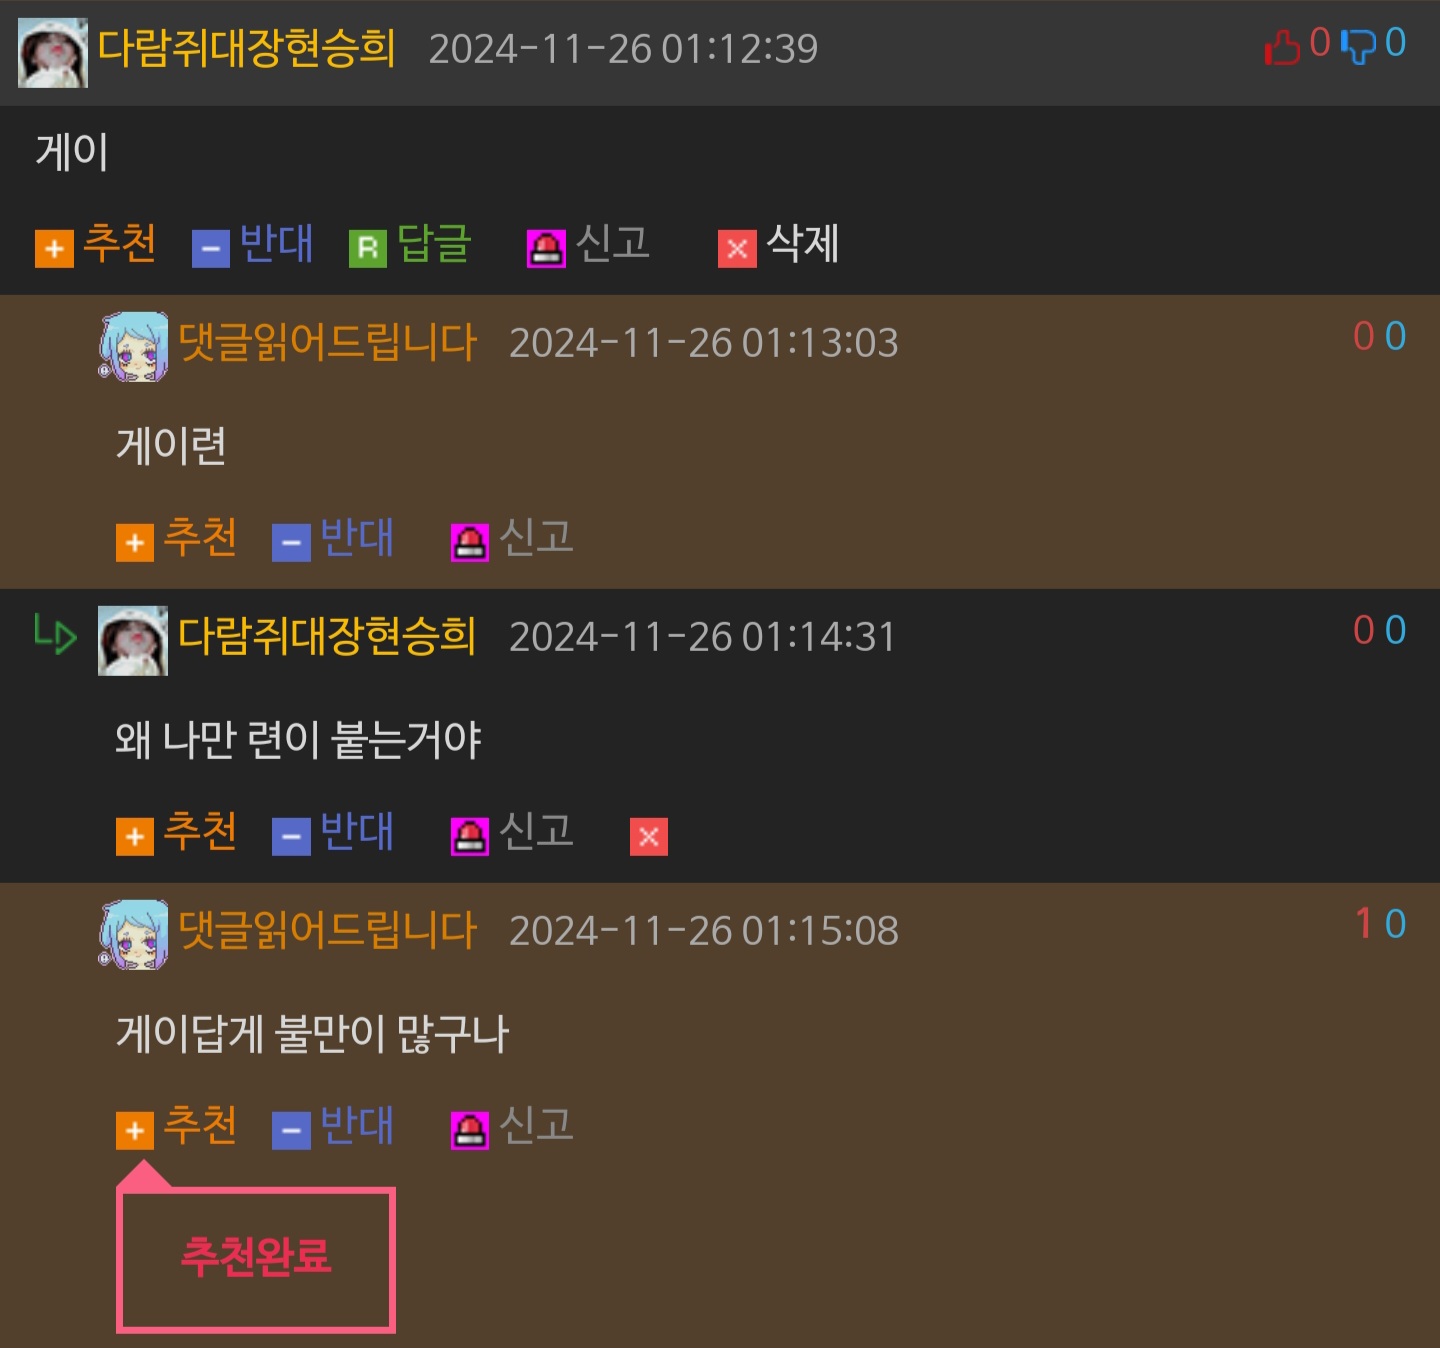Click 반대 on the 게이답게 불만이 많구나 reply
Image resolution: width=1440 pixels, height=1348 pixels.
(x=333, y=1127)
